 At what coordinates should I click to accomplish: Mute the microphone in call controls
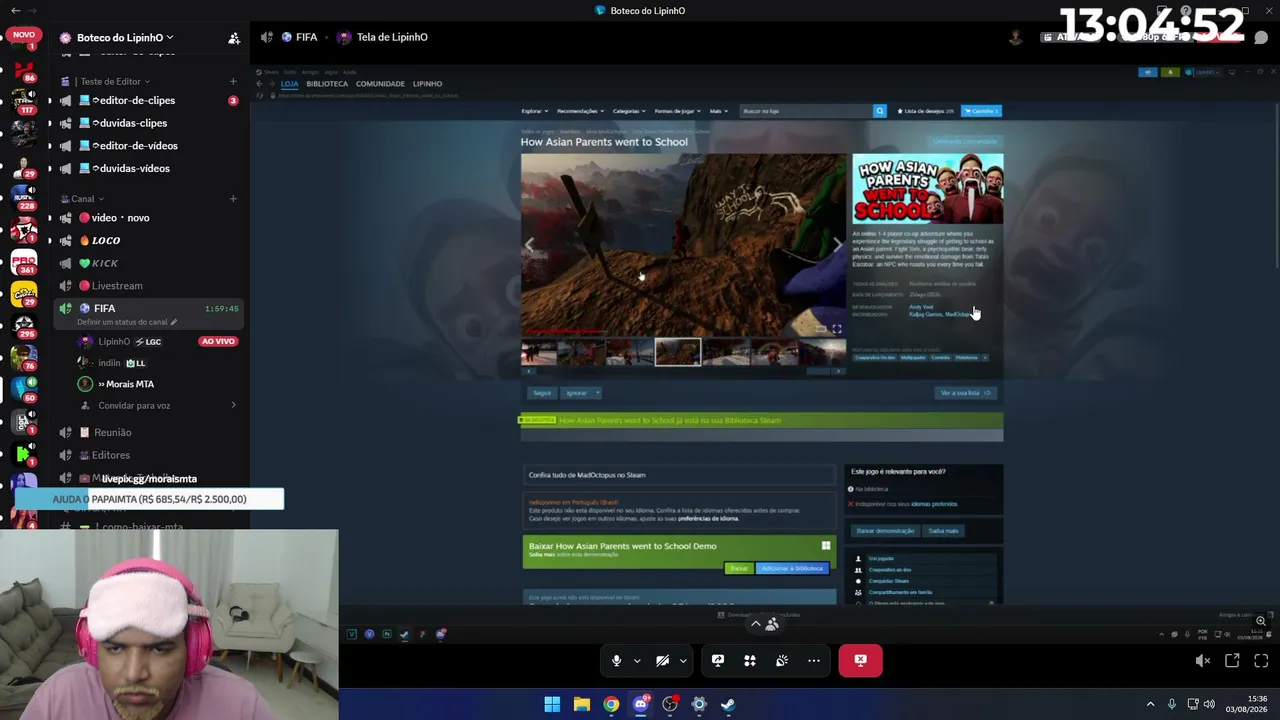click(x=616, y=660)
